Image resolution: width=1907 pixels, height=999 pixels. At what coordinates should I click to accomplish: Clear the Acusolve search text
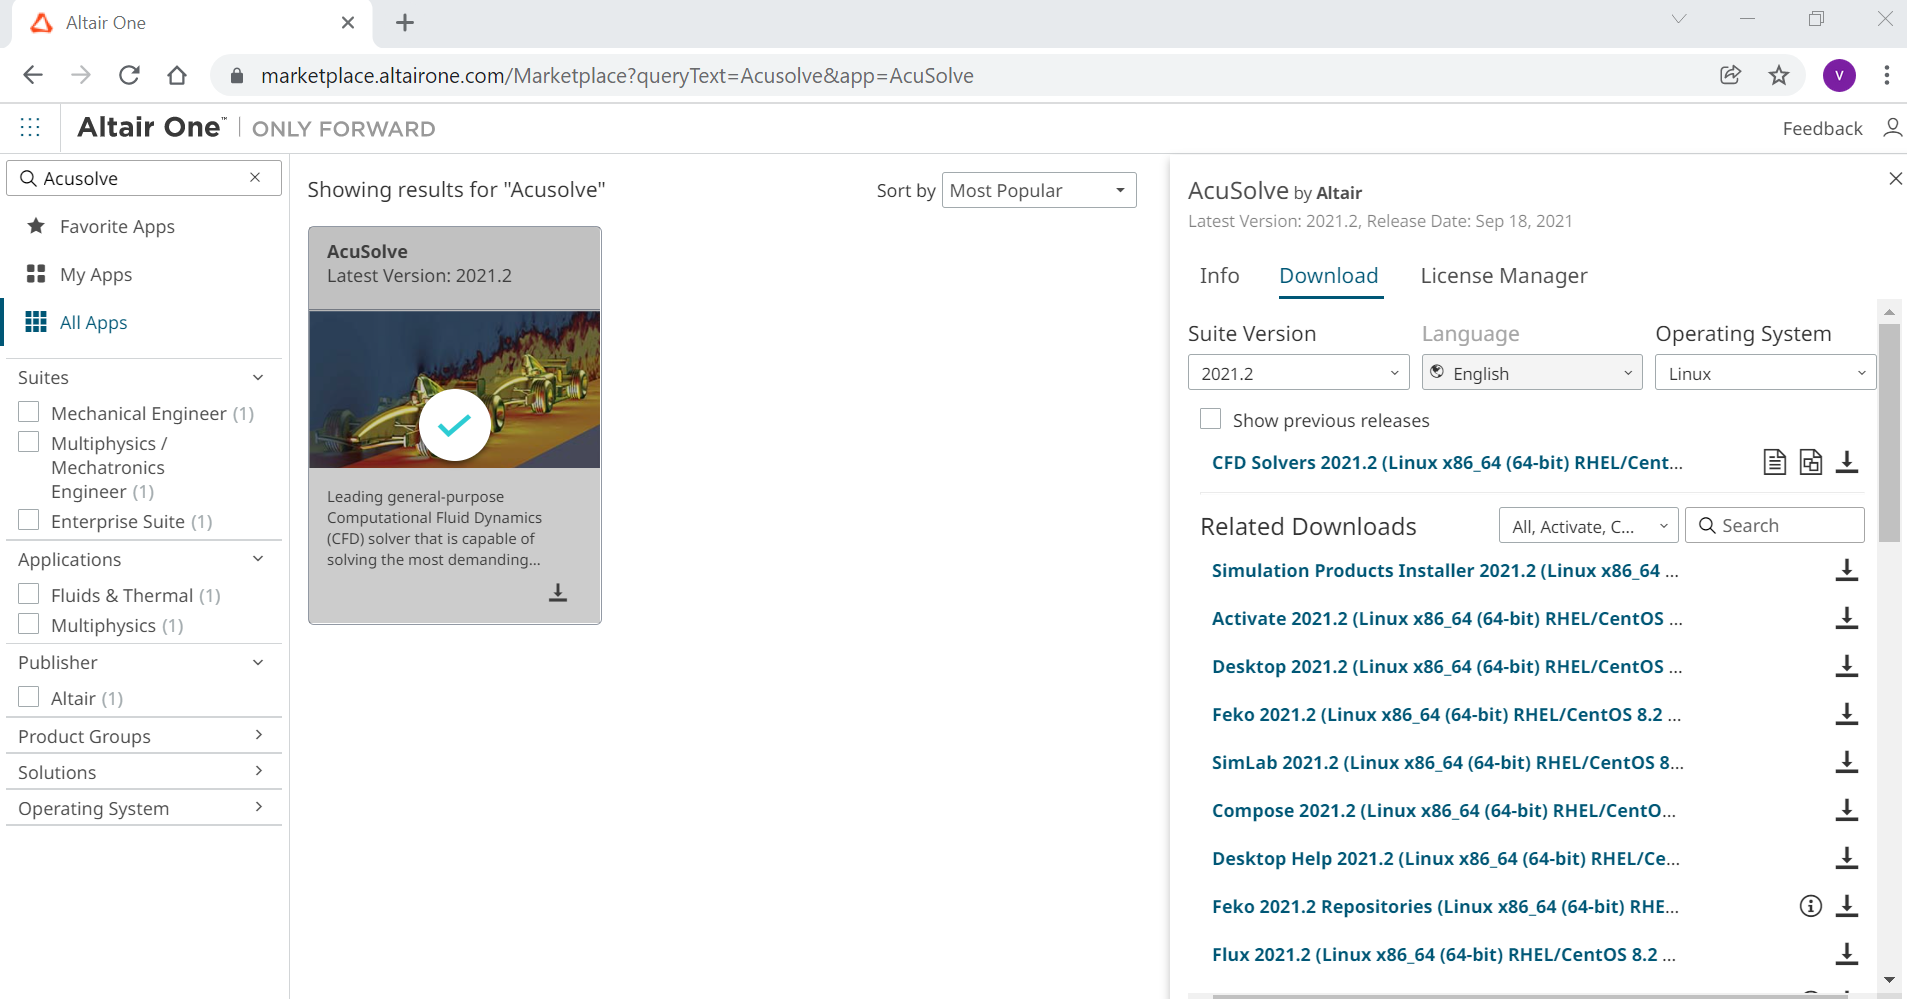click(x=255, y=178)
